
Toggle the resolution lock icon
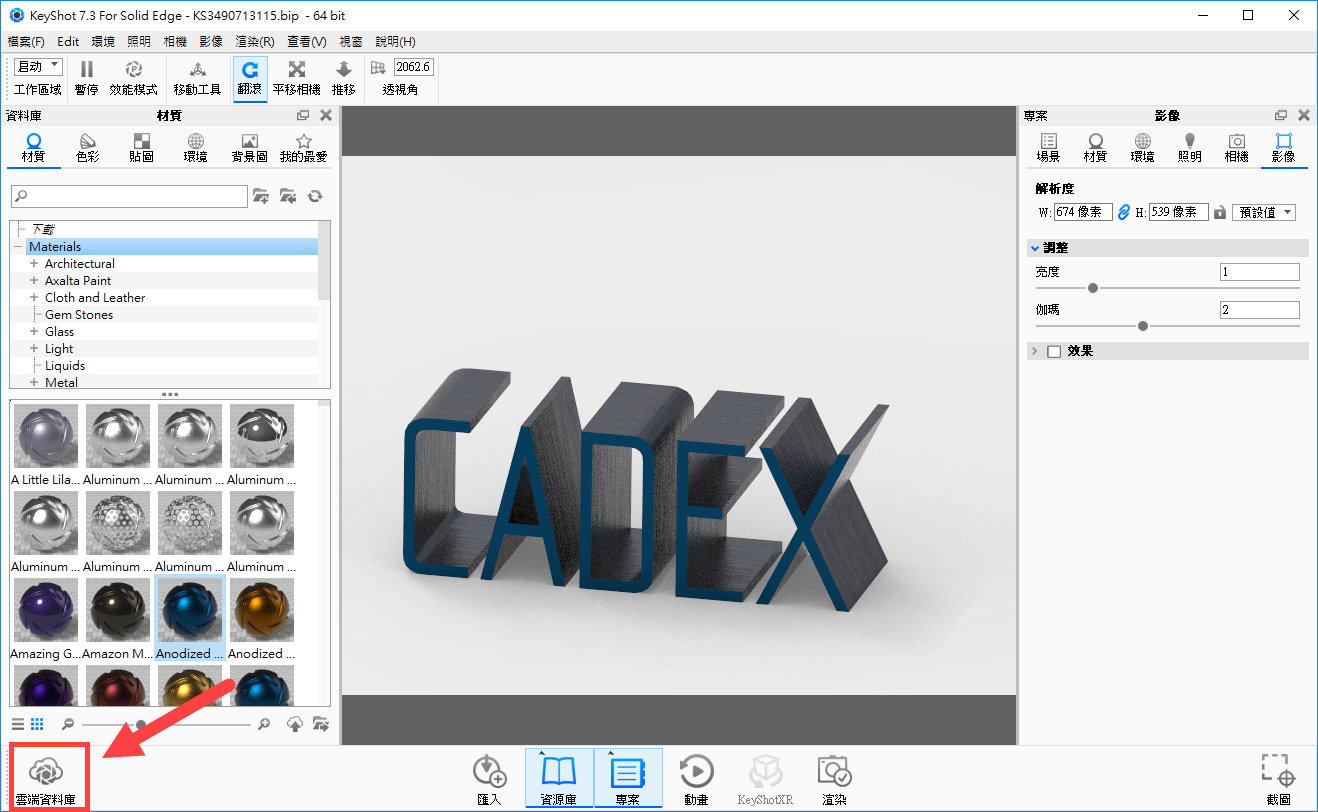(x=1219, y=212)
